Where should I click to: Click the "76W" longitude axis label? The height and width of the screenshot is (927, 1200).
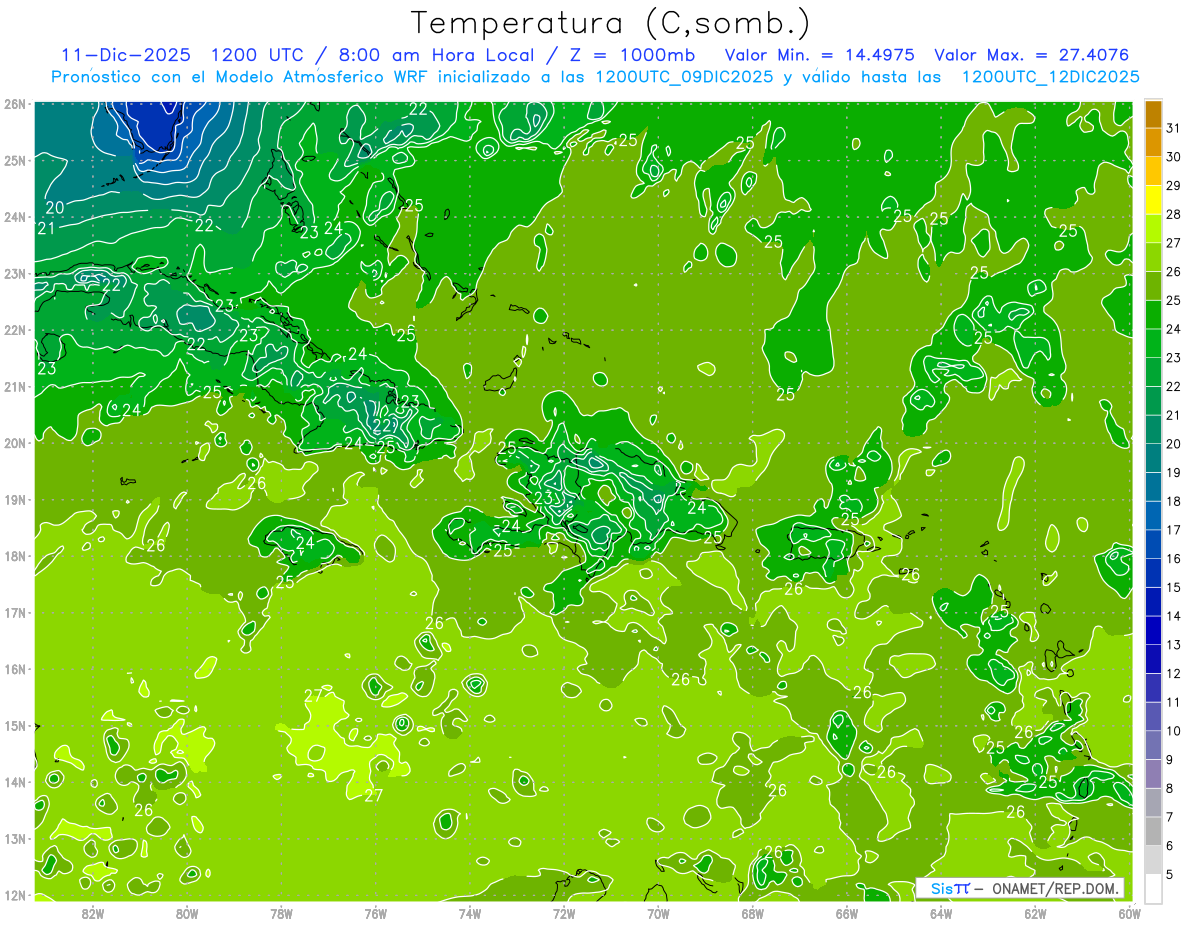pyautogui.click(x=376, y=913)
